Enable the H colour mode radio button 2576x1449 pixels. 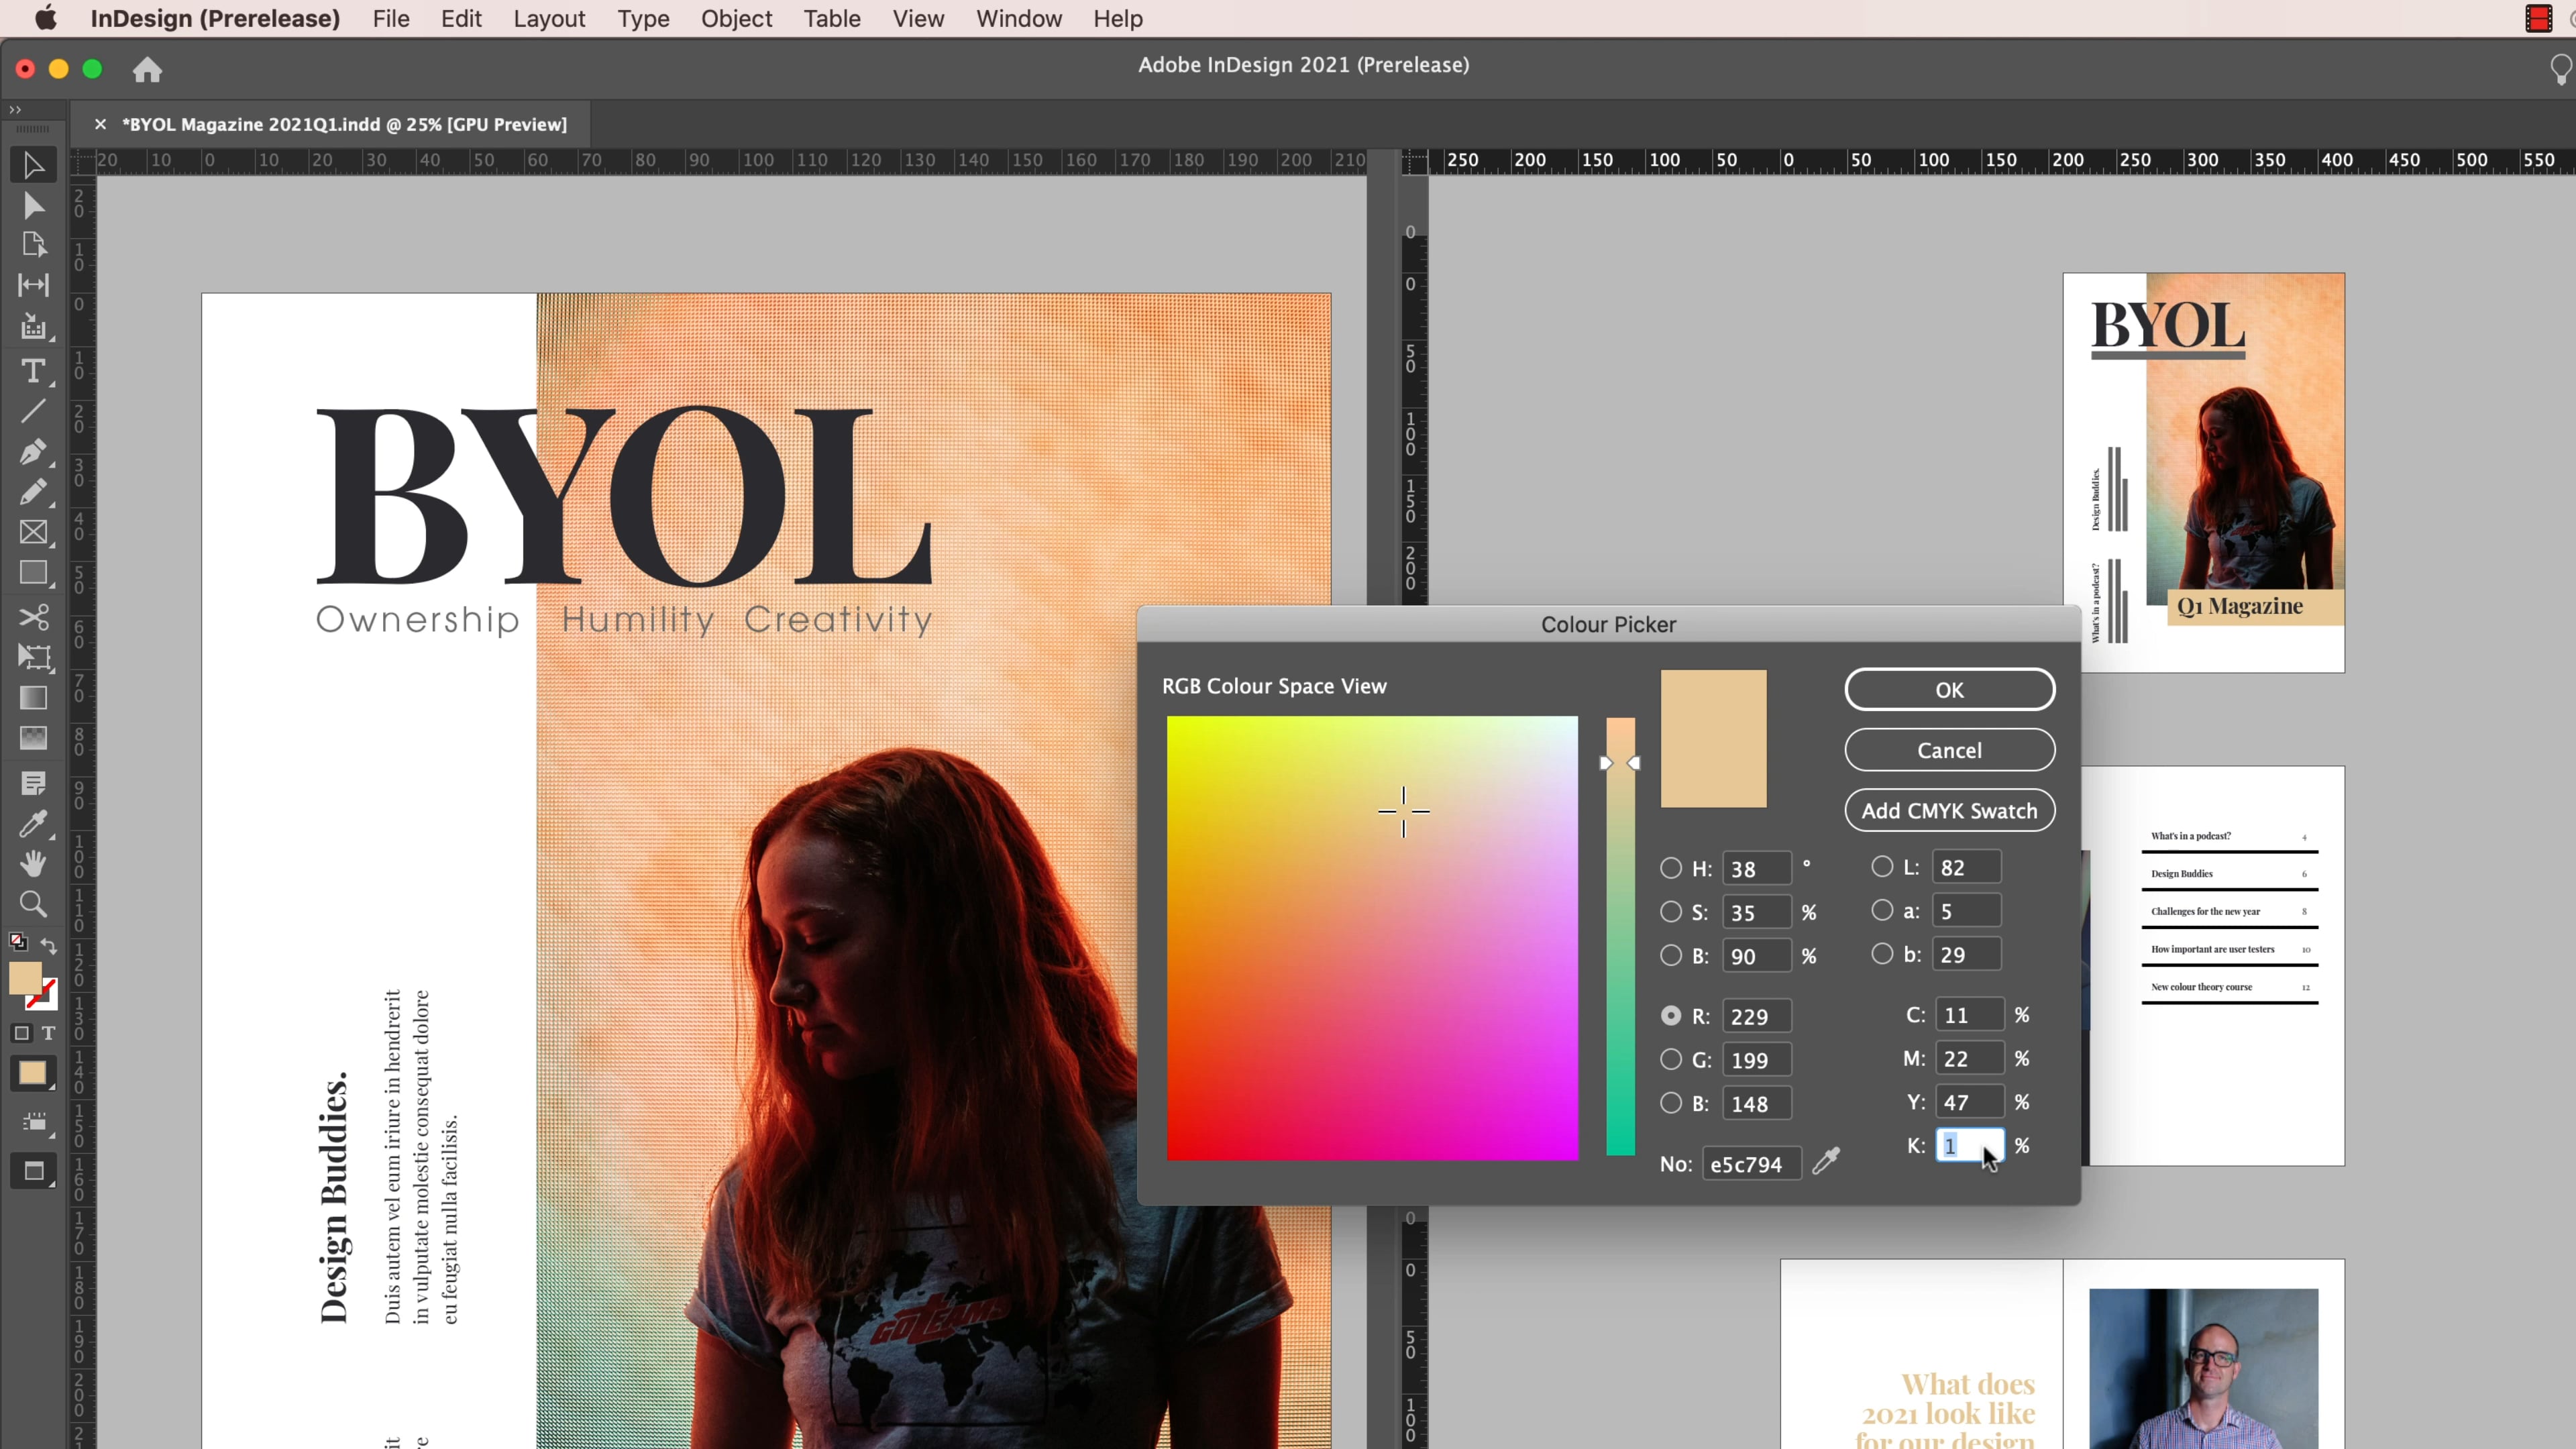[1671, 868]
